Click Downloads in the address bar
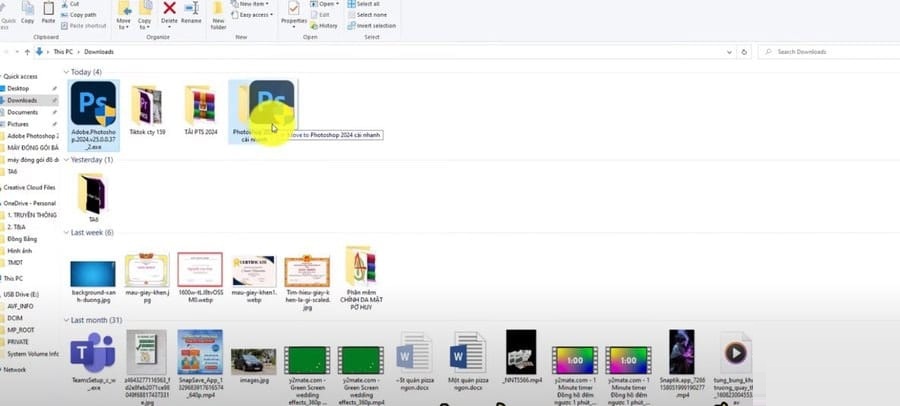Screen dimensions: 900x406 click(x=99, y=52)
